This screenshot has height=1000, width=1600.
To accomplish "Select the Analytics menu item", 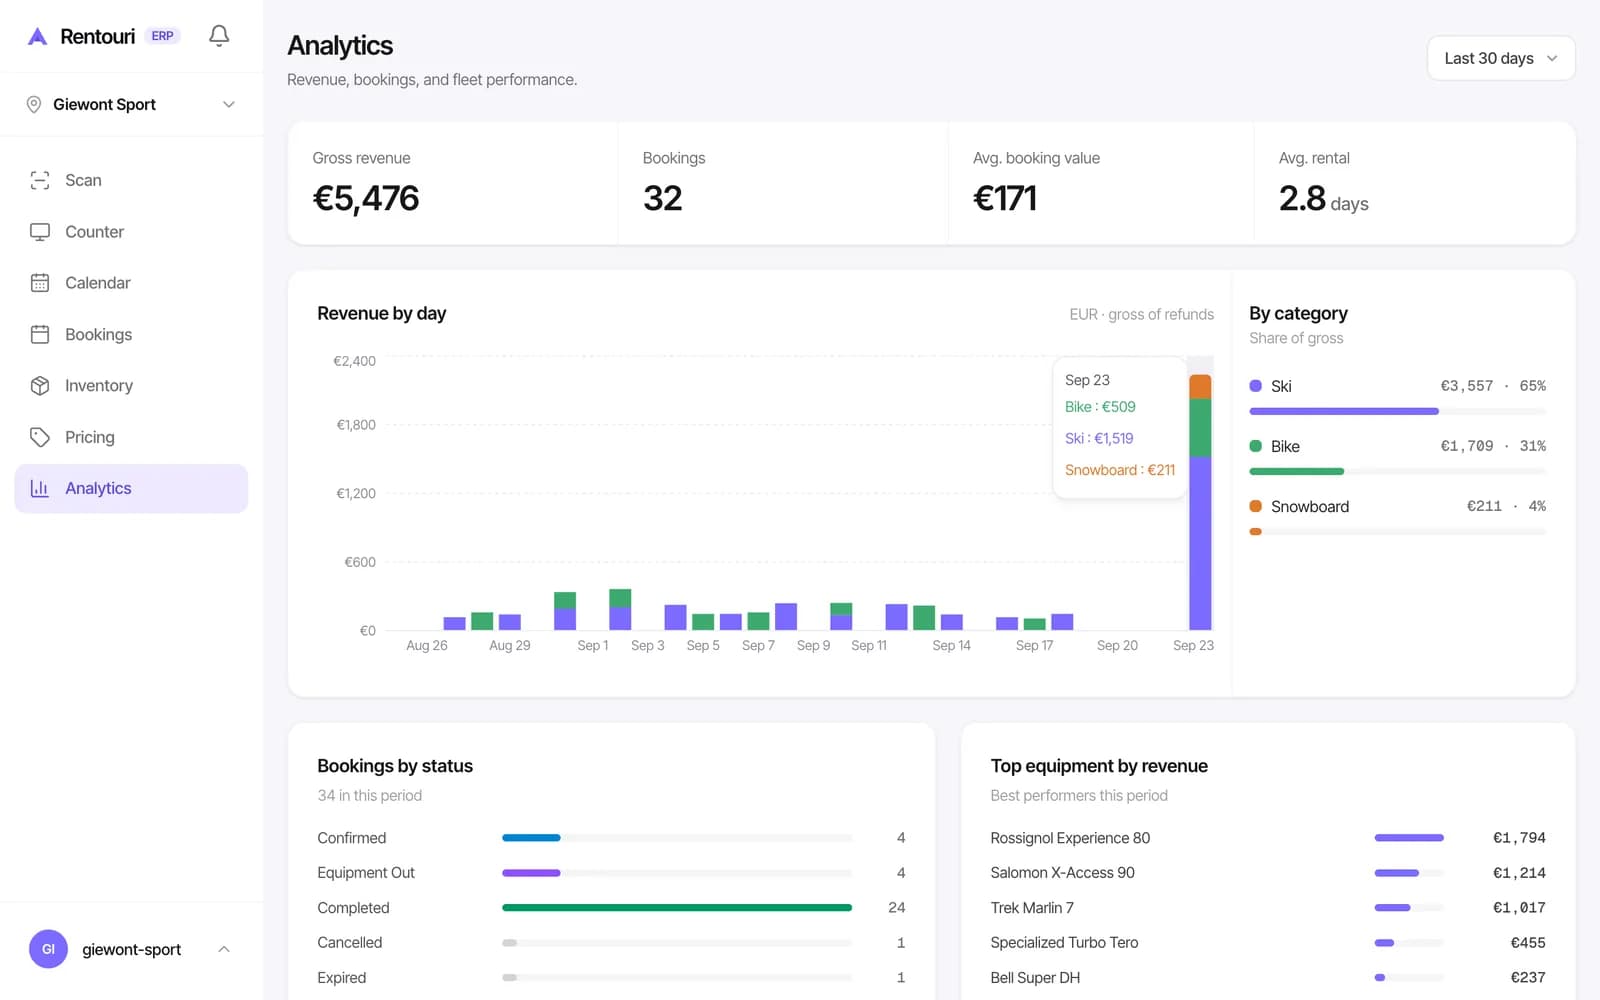I will pyautogui.click(x=131, y=488).
